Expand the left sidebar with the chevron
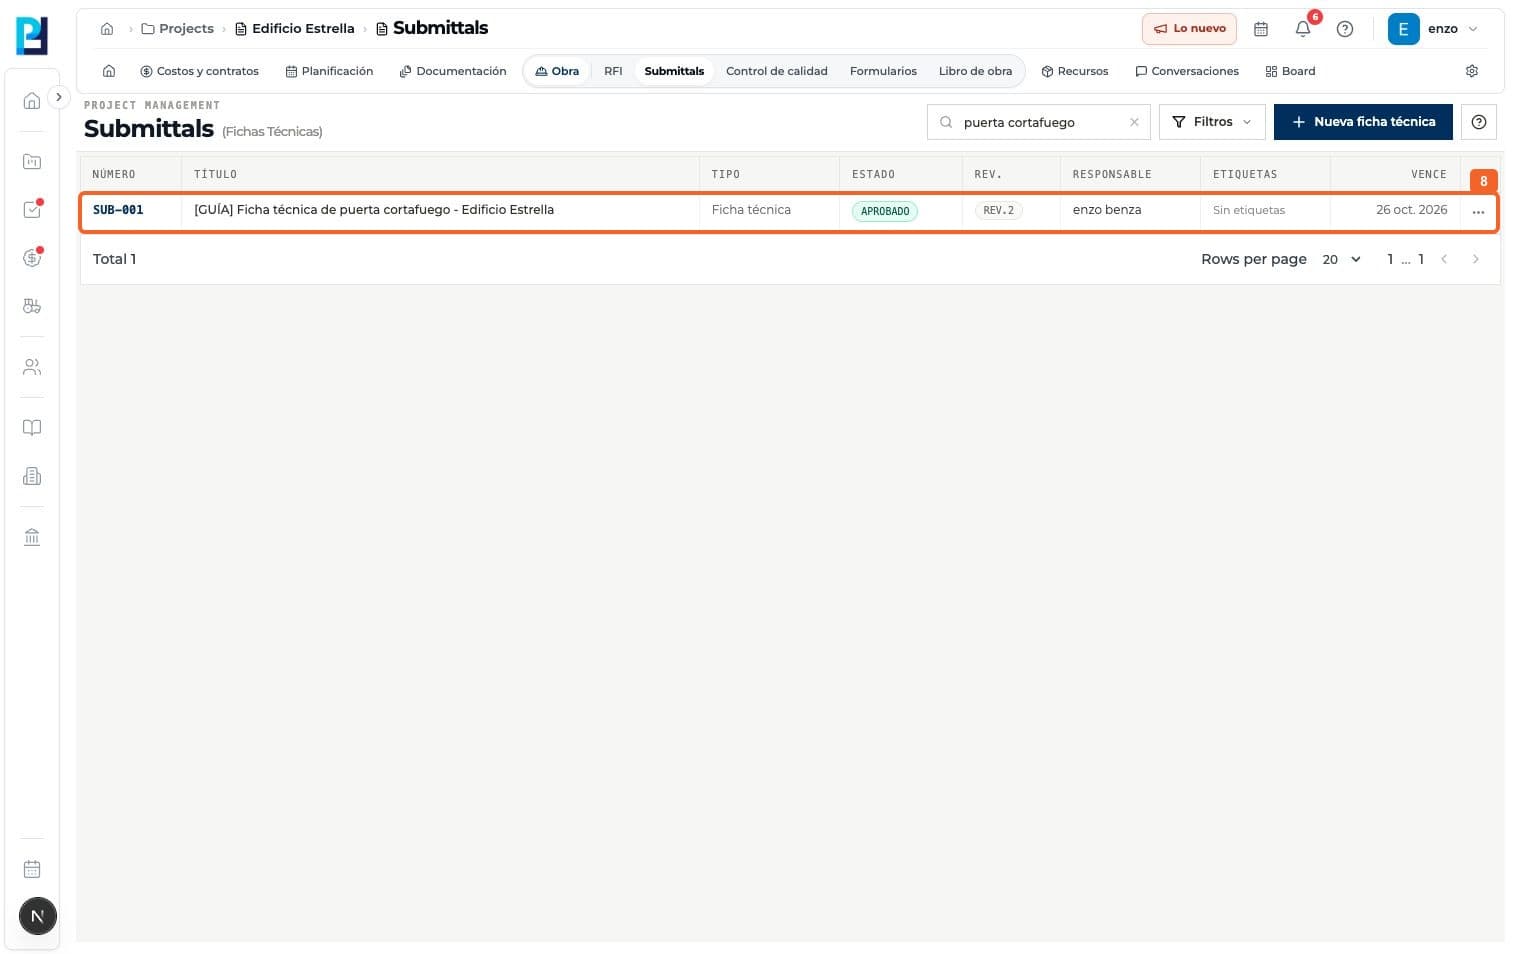The width and height of the screenshot is (1517, 954). pos(59,97)
